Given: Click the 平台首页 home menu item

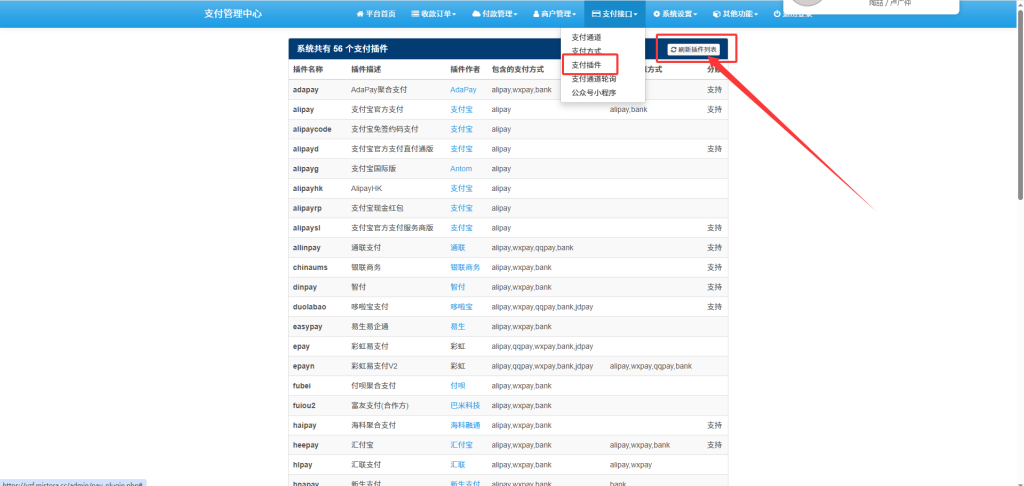Looking at the screenshot, I should pos(375,14).
